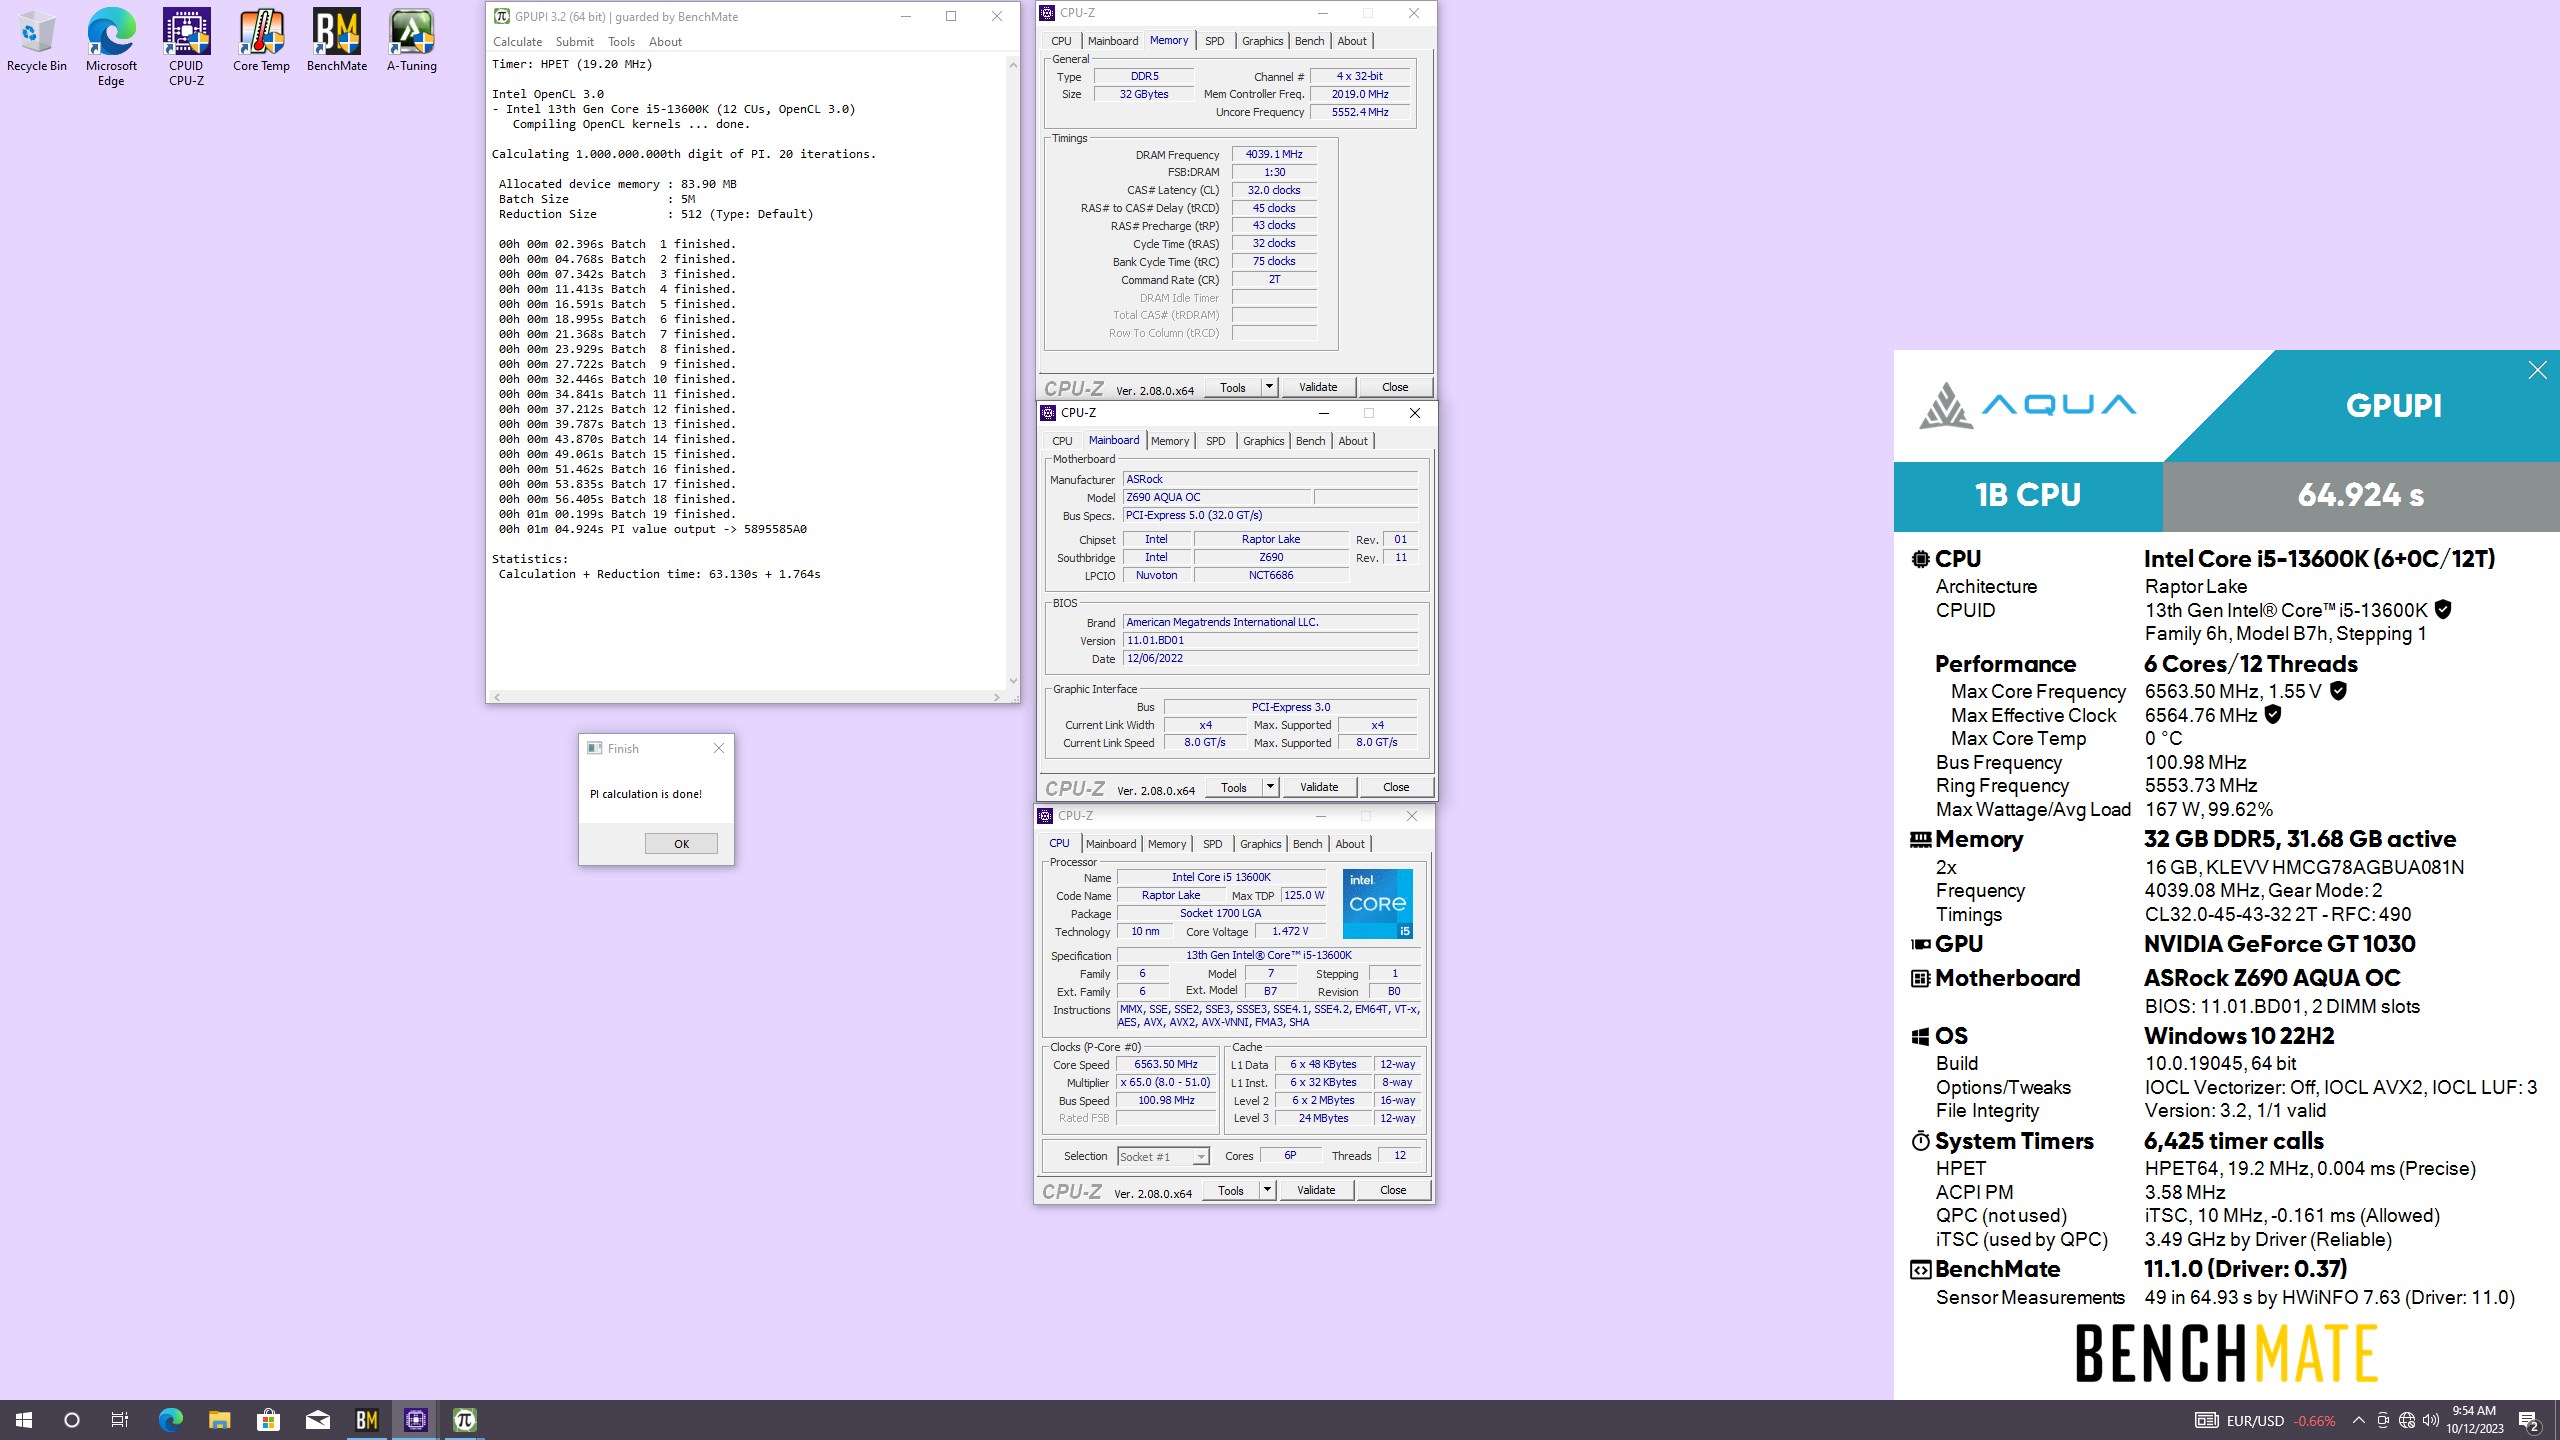This screenshot has width=2560, height=1440.
Task: Expand Tools dropdown arrow in top CPU-Z
Action: tap(1269, 387)
